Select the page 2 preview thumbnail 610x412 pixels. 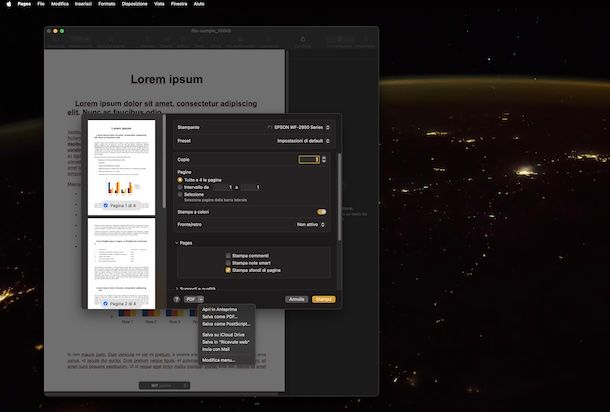pos(121,263)
